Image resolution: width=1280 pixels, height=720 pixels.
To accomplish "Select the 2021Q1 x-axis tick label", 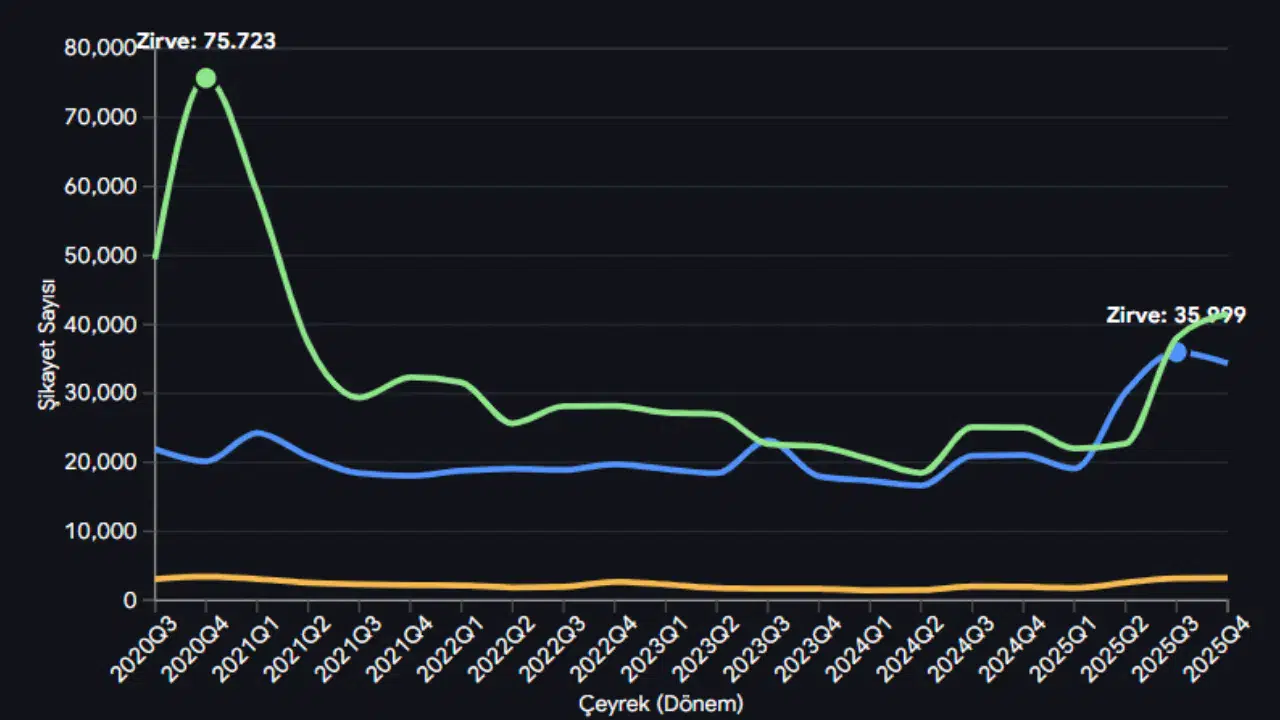I will point(236,643).
